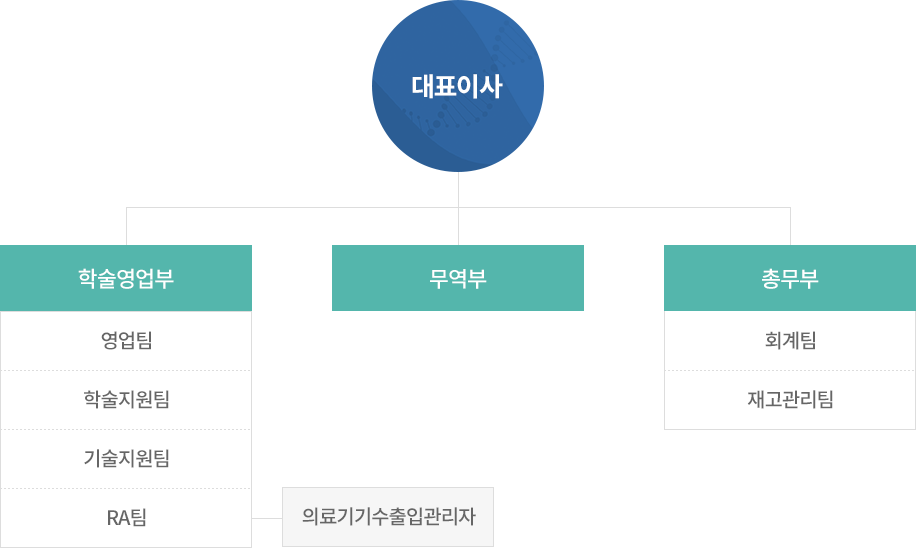Click the 재고관리팀 team entry
Screen dimensions: 916x548
click(x=790, y=400)
